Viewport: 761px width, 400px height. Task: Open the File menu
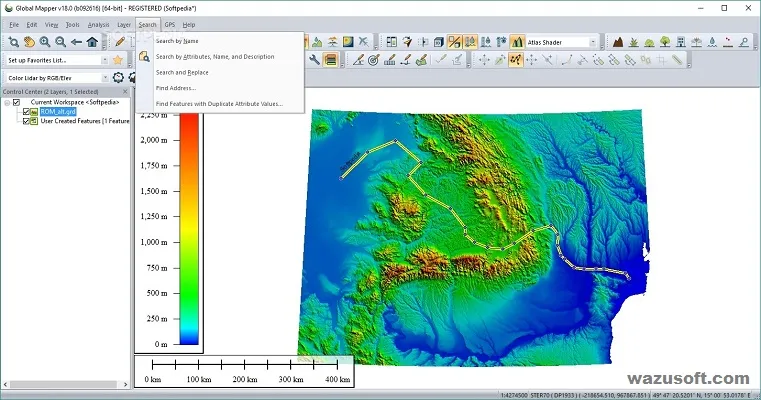(x=14, y=25)
